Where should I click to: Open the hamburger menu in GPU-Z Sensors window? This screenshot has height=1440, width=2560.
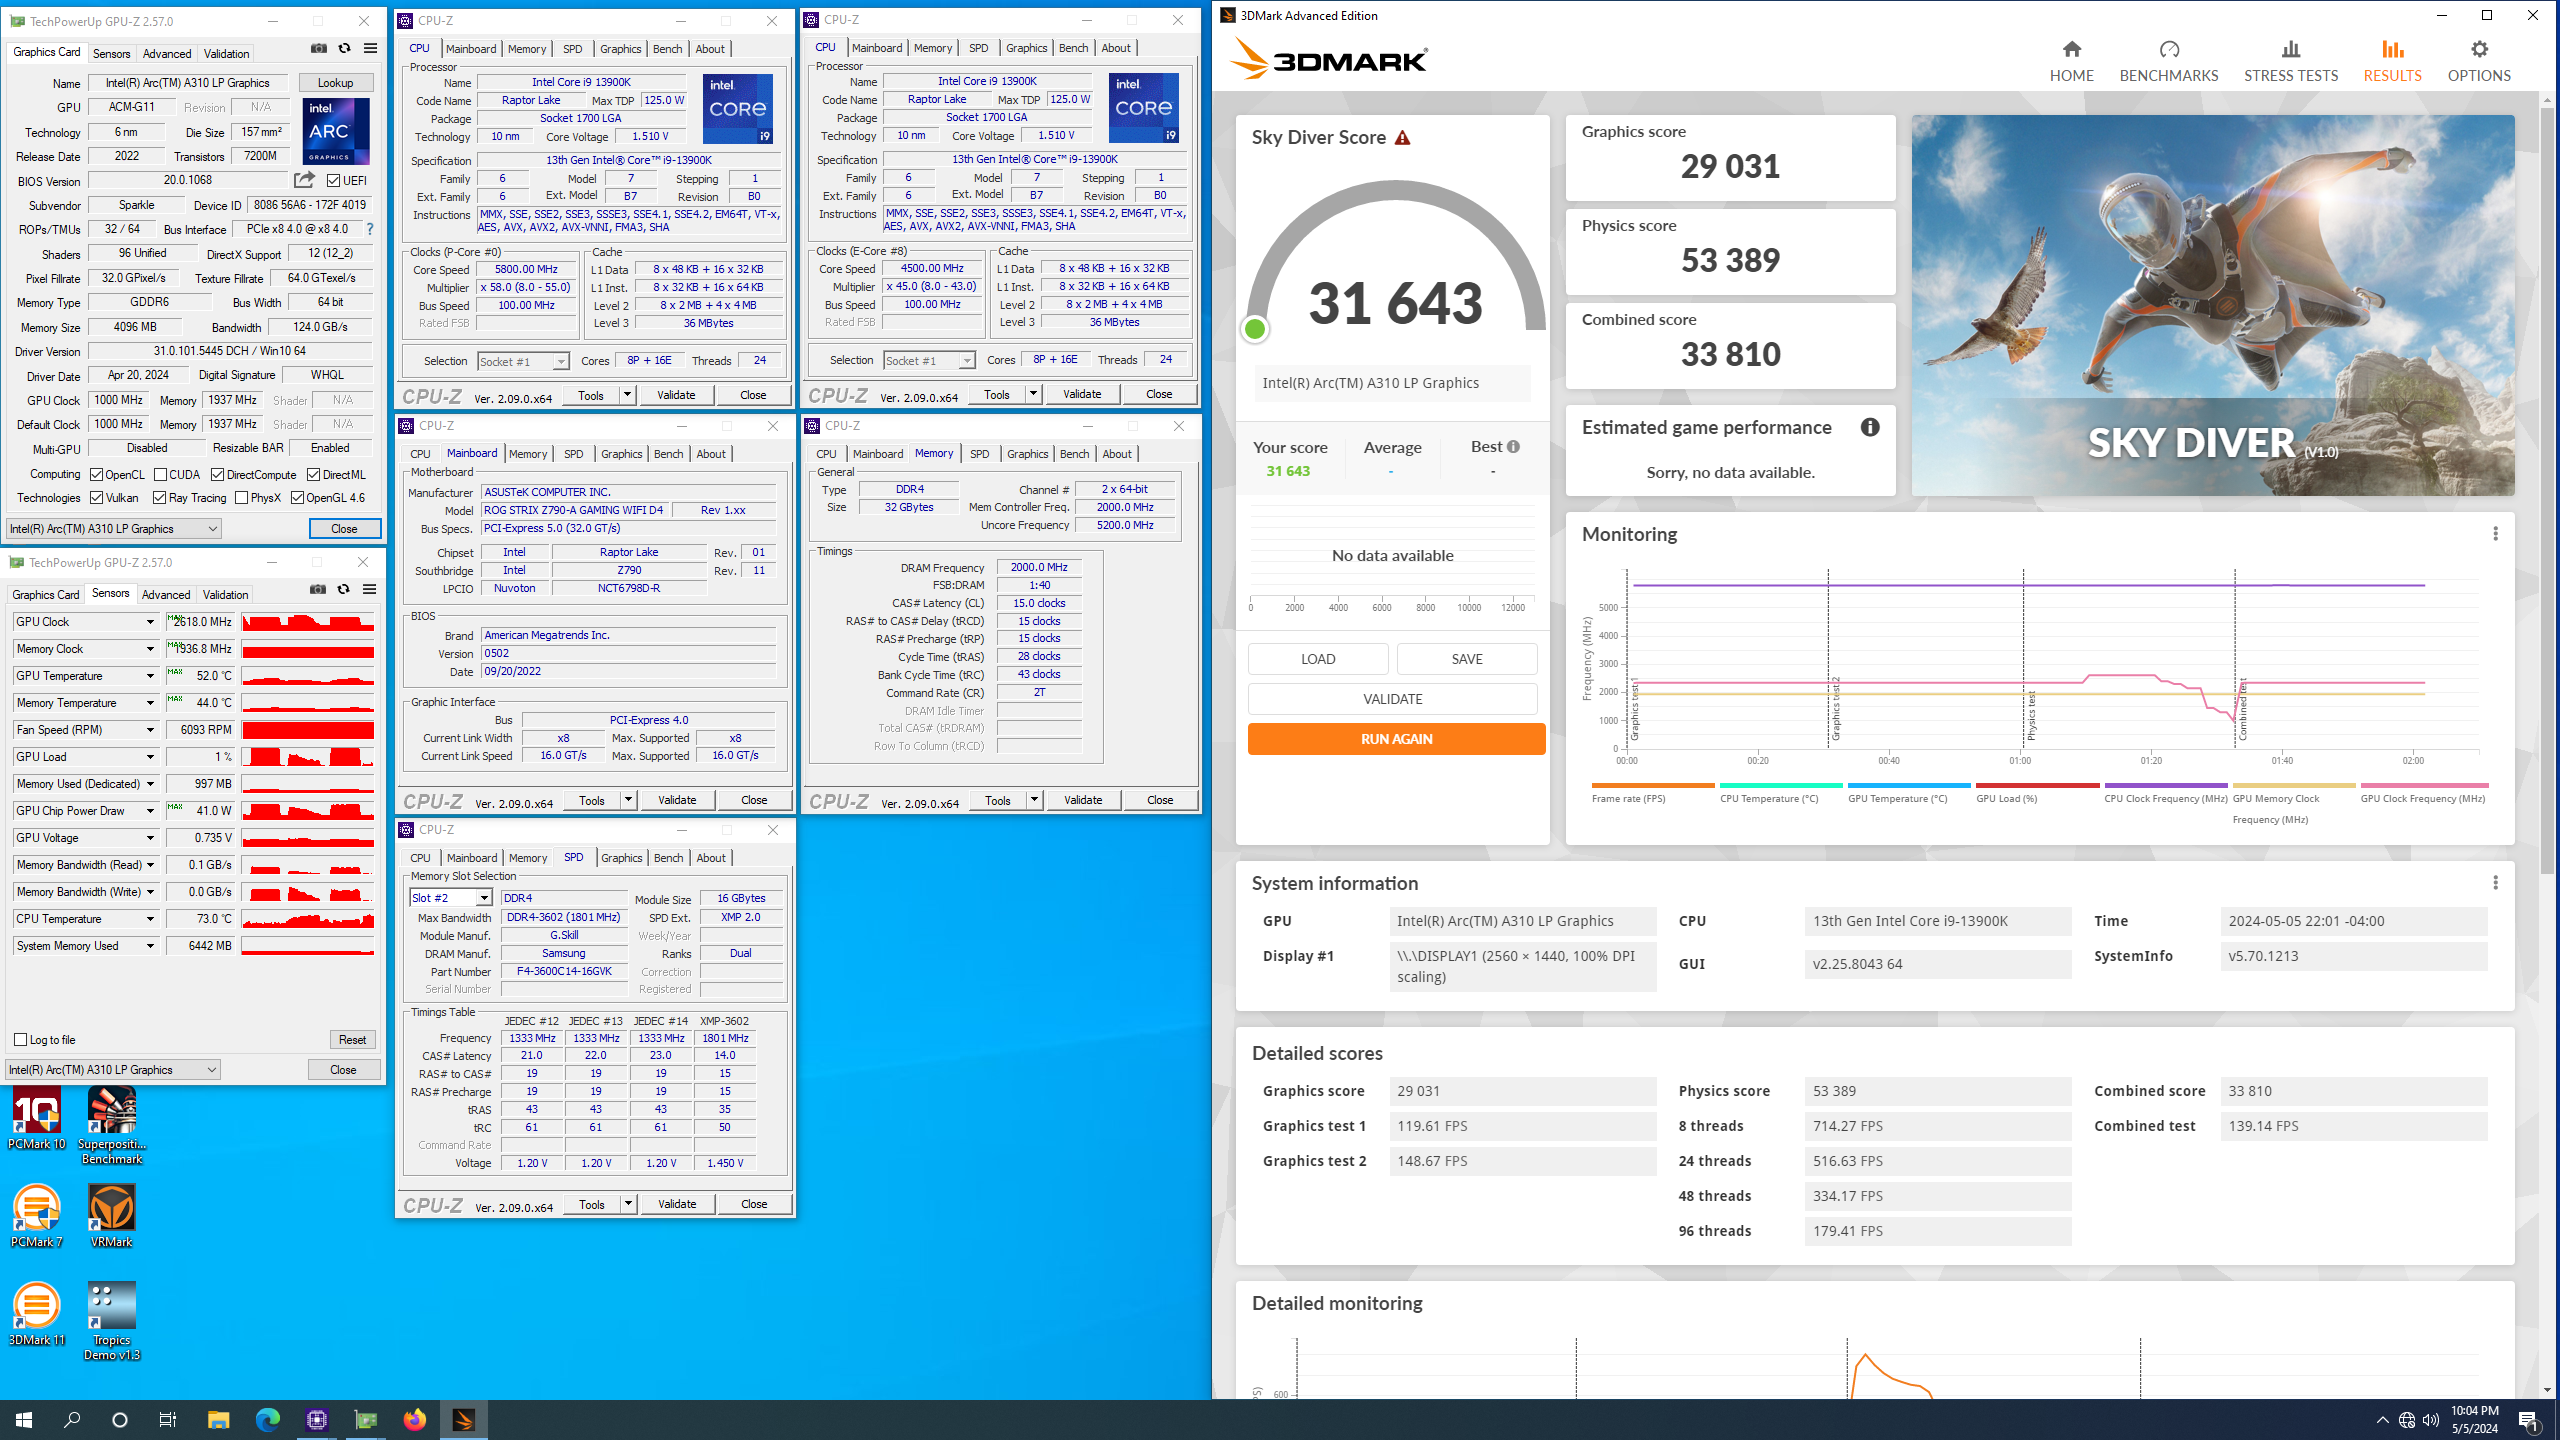[x=369, y=590]
